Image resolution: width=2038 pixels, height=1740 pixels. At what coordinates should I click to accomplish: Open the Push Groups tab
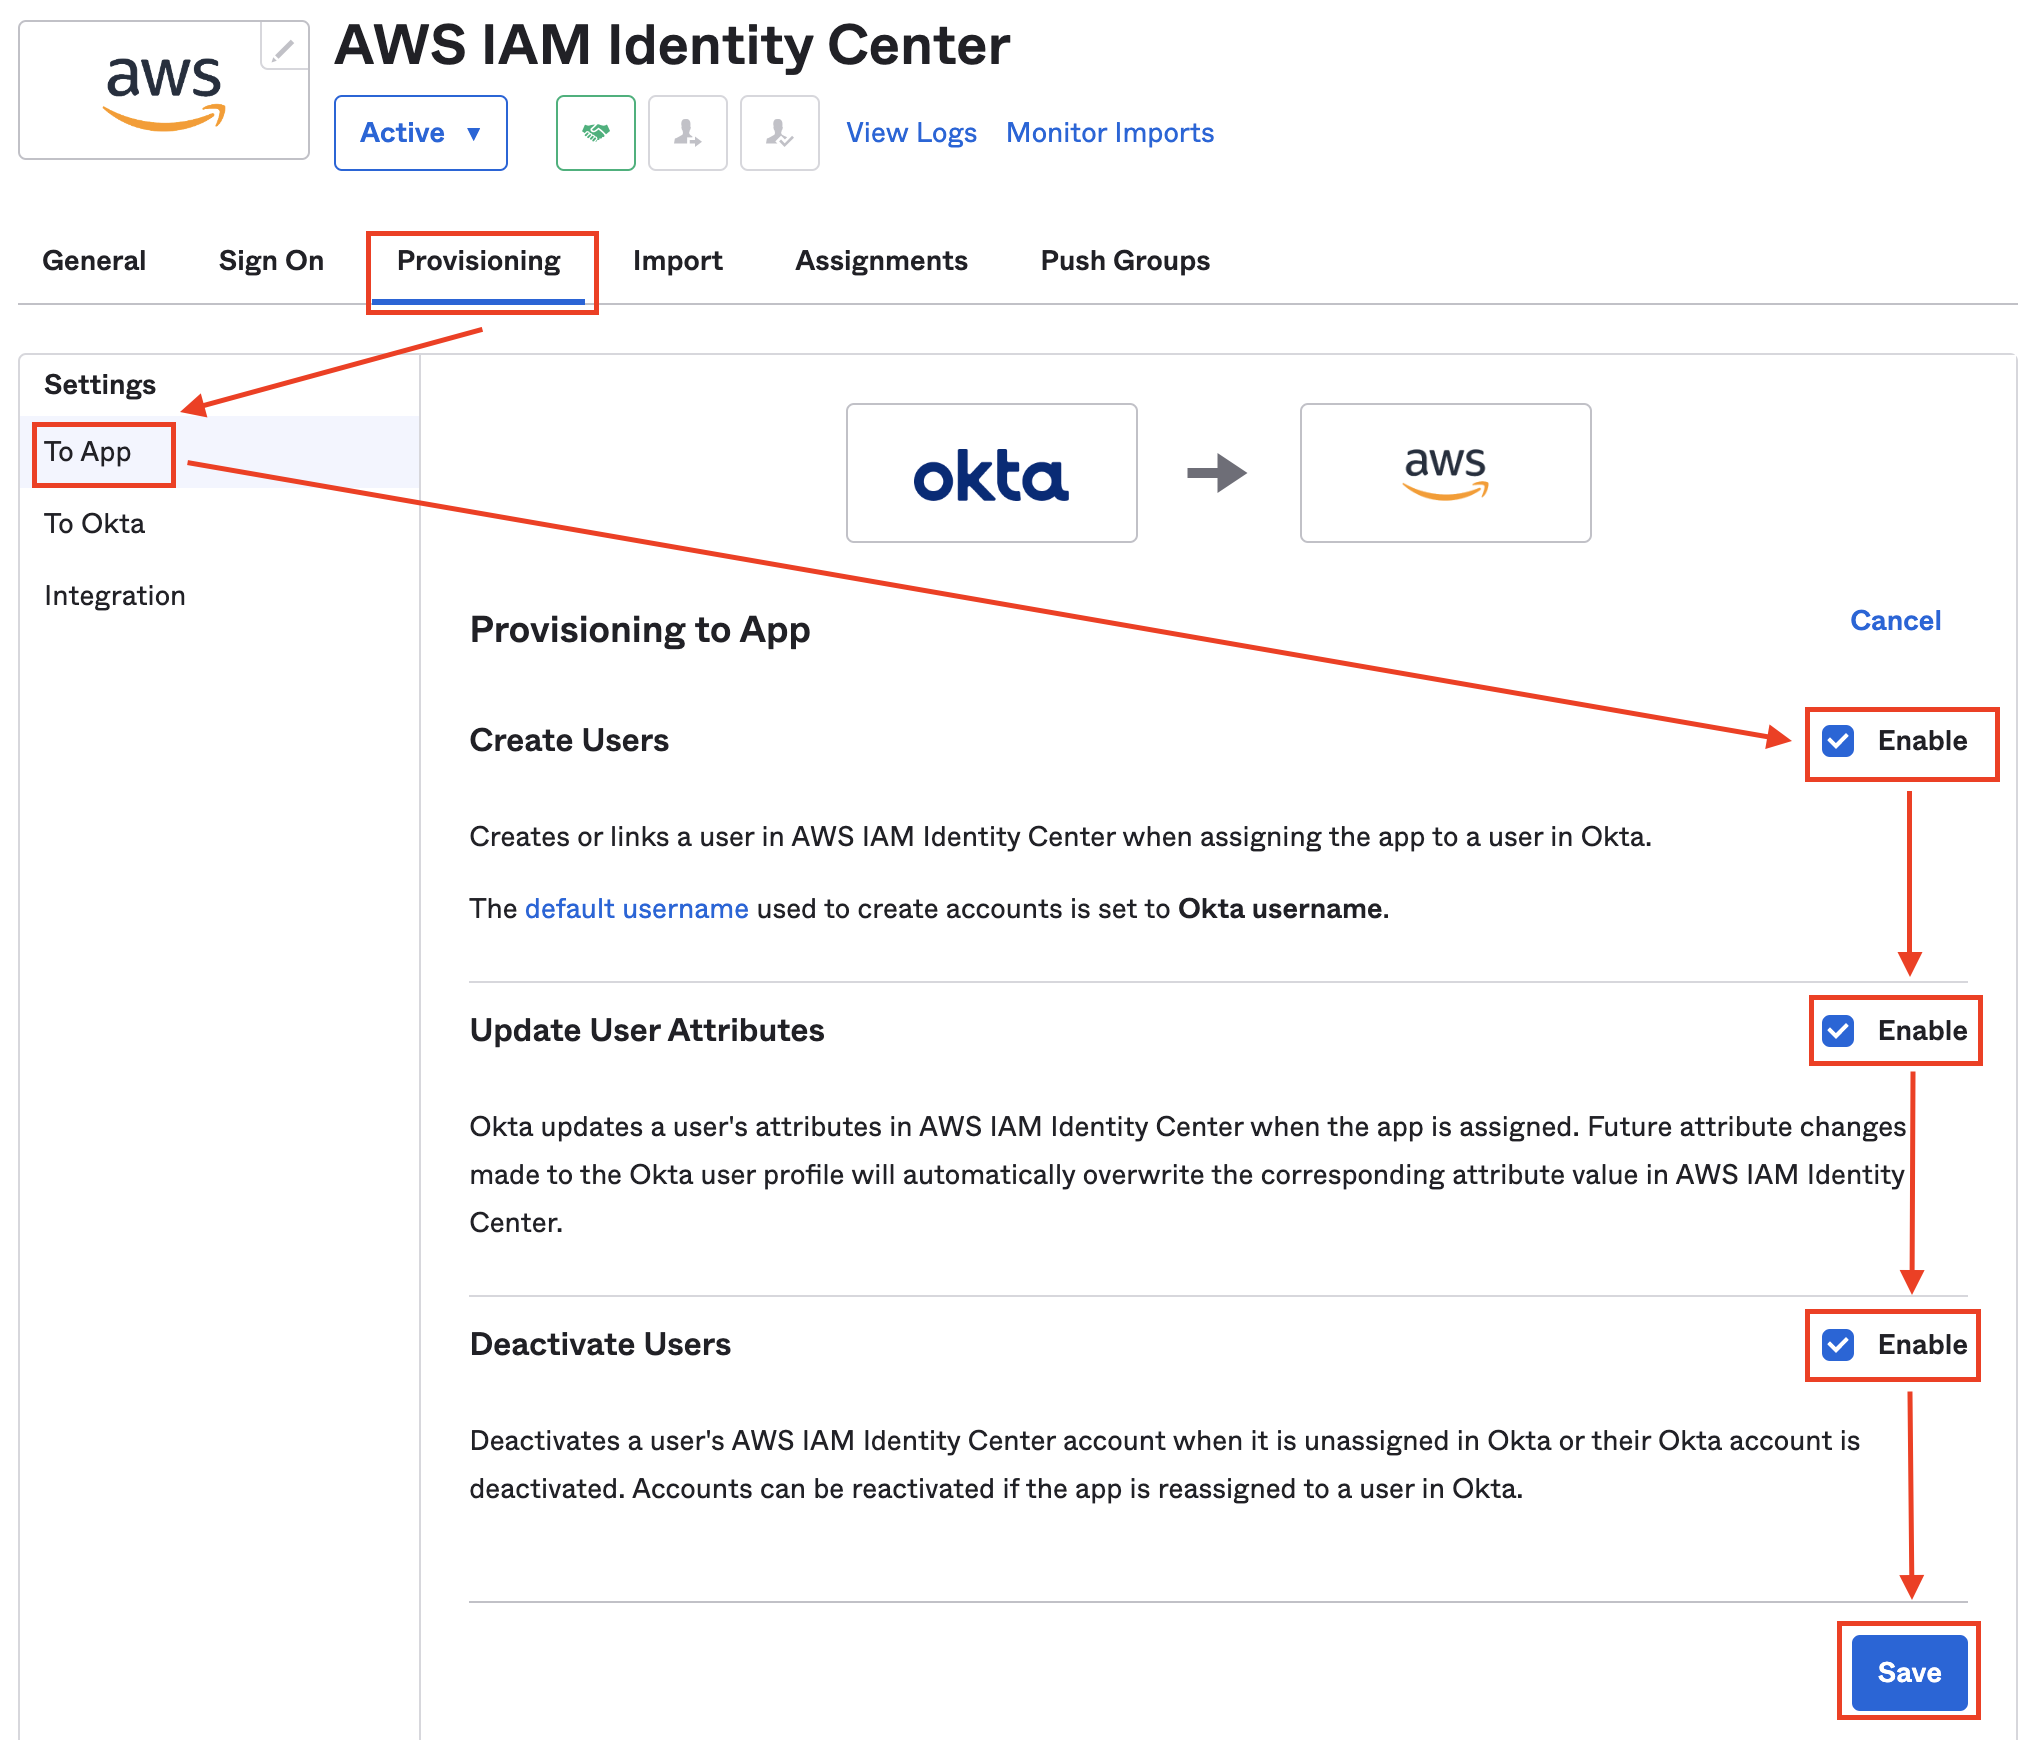pyautogui.click(x=1125, y=261)
